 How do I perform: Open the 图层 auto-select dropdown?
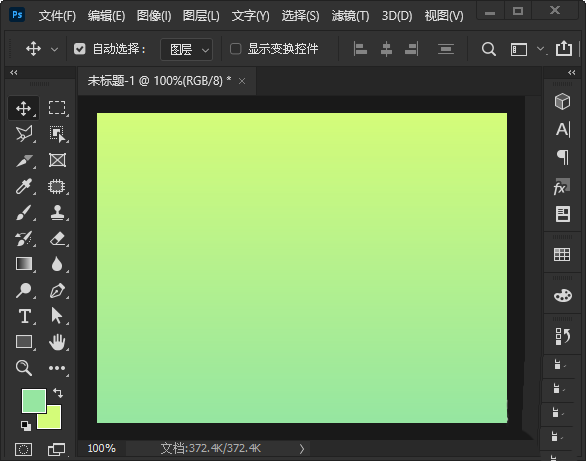coord(186,49)
